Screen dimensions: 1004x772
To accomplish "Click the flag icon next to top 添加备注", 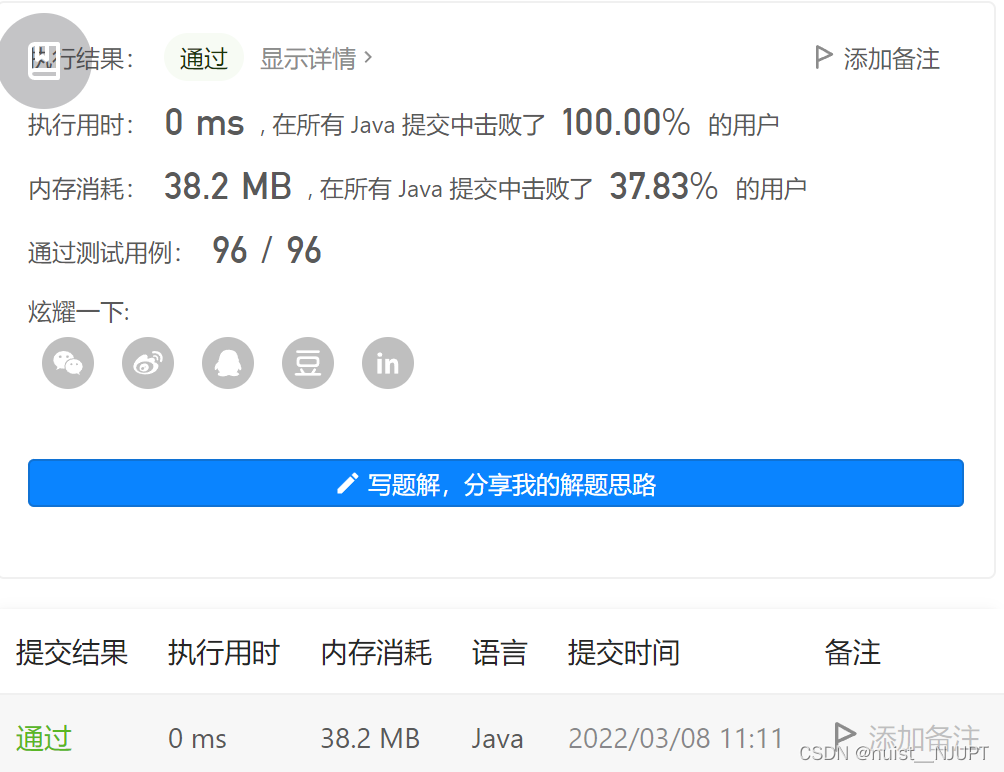I will coord(822,58).
